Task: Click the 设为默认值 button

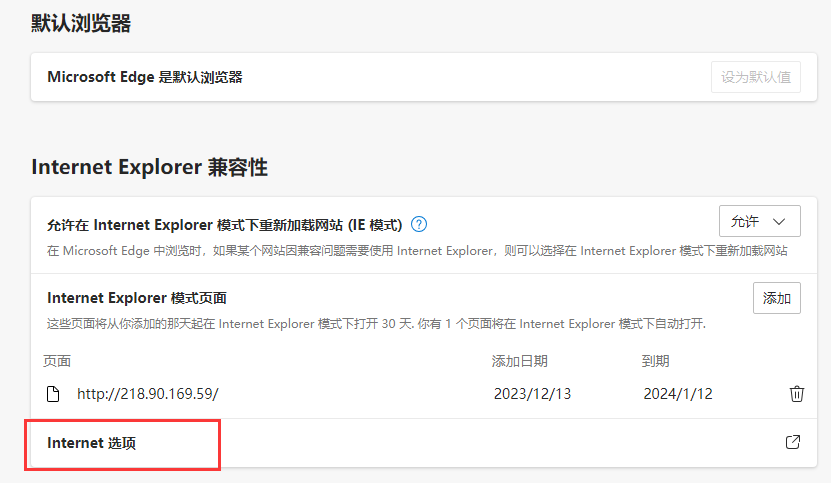Action: [756, 77]
